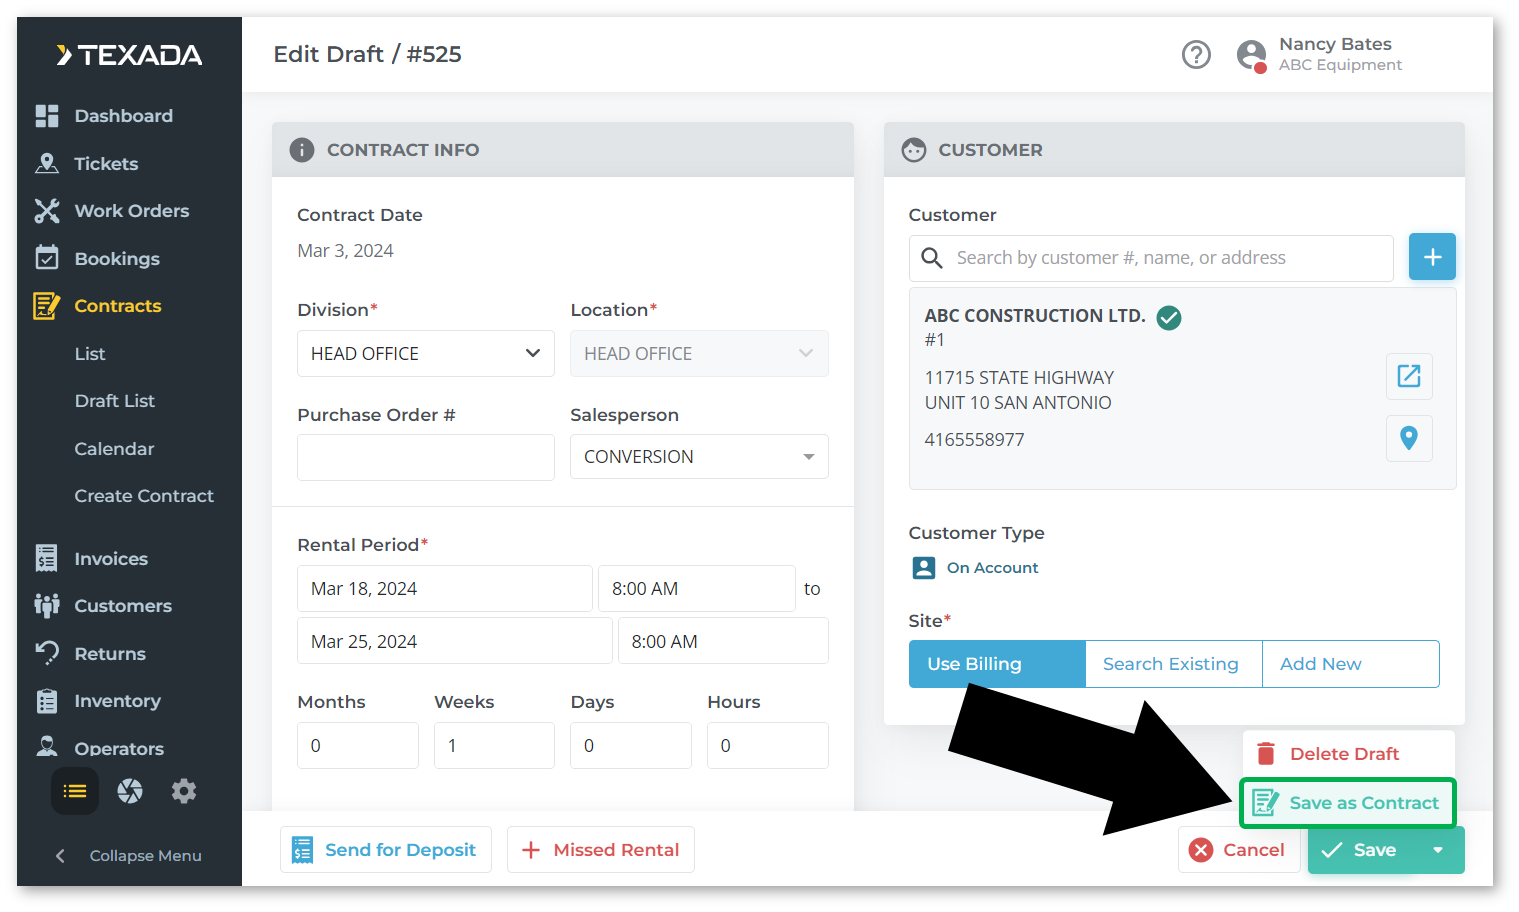
Task: Collapse Menu in the sidebar
Action: pyautogui.click(x=129, y=856)
